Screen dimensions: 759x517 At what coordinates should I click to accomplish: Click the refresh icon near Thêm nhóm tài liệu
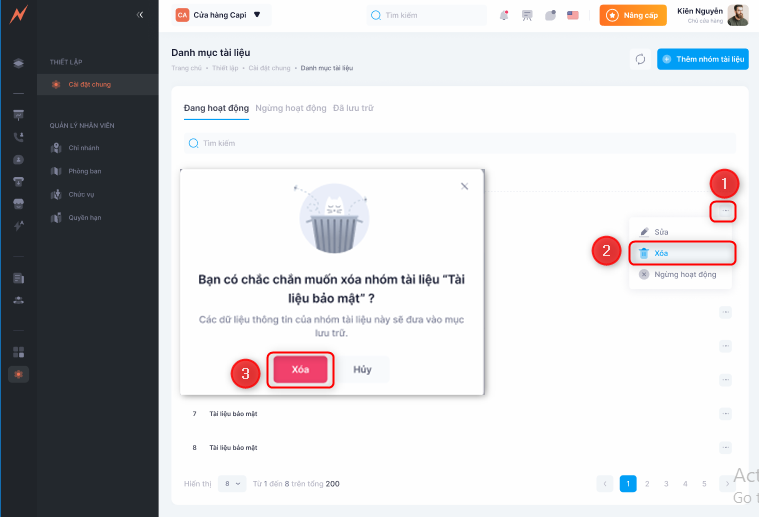point(640,59)
